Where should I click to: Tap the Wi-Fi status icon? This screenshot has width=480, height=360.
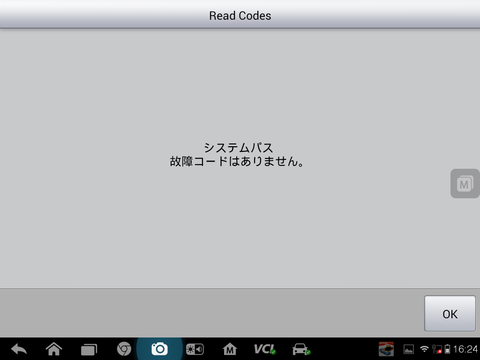tap(424, 349)
